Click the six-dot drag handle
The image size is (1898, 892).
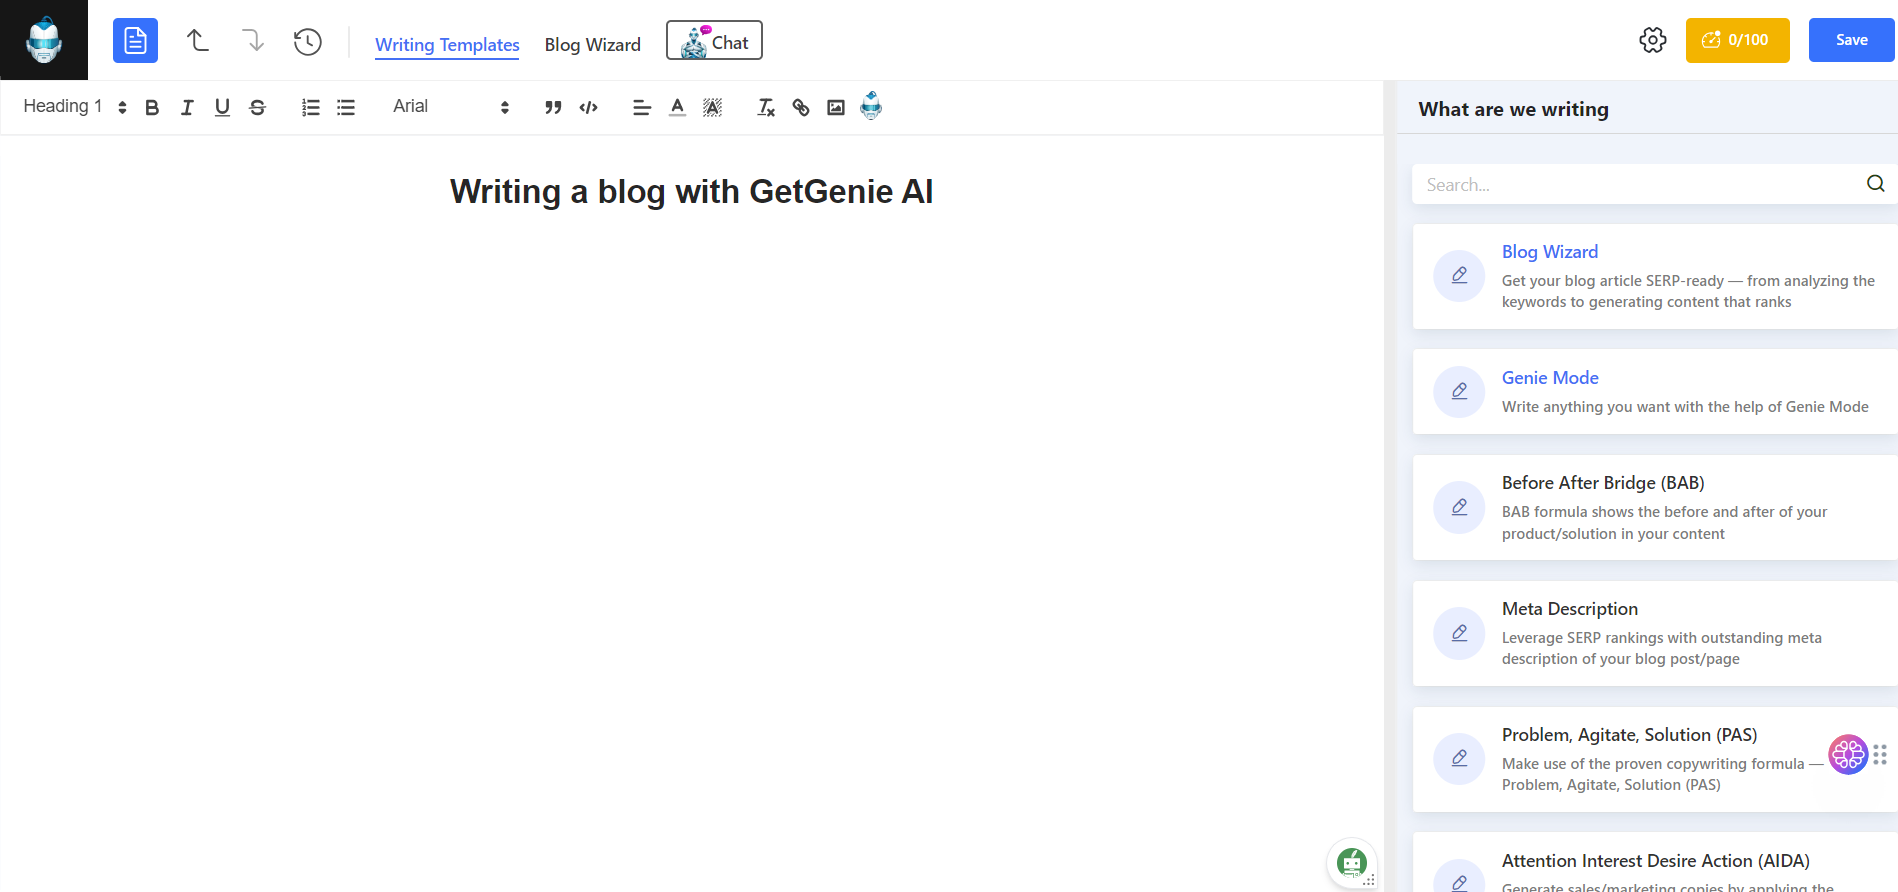[x=1880, y=755]
